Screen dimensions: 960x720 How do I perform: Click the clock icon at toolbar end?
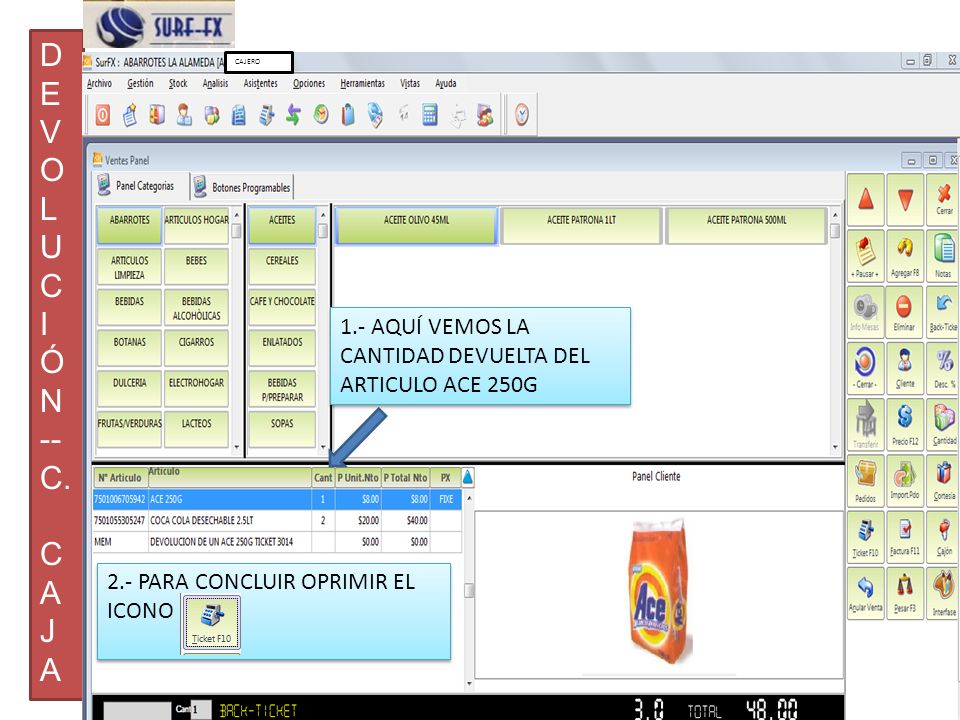click(522, 114)
